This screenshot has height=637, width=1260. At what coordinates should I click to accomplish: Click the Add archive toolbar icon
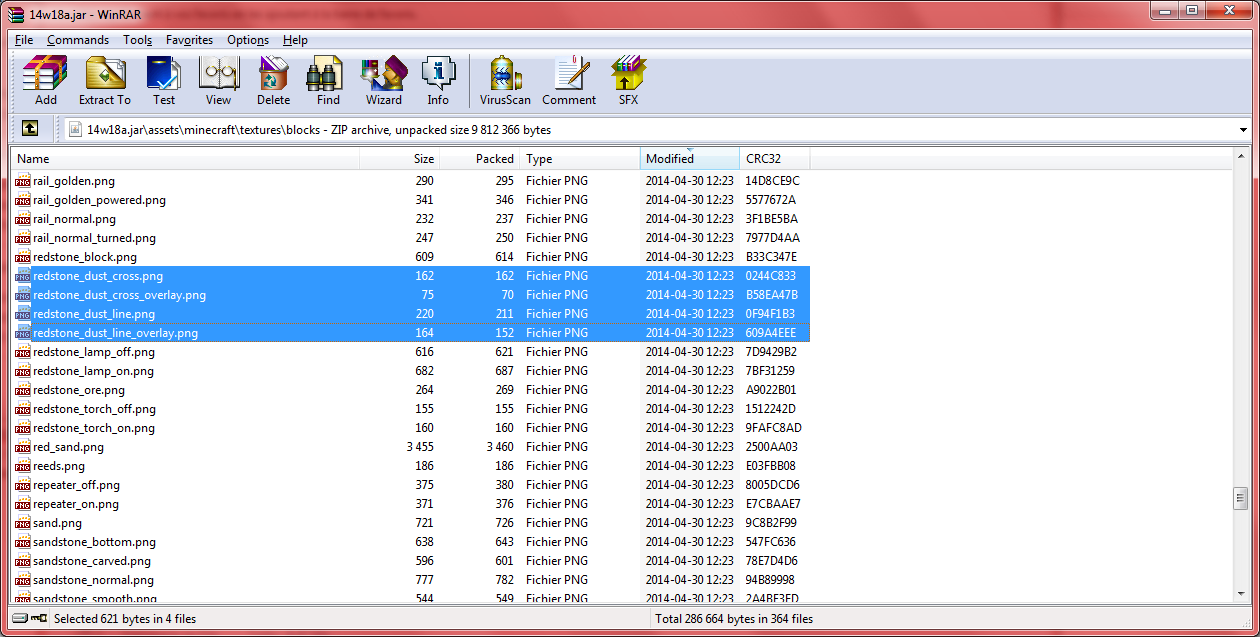[x=46, y=81]
